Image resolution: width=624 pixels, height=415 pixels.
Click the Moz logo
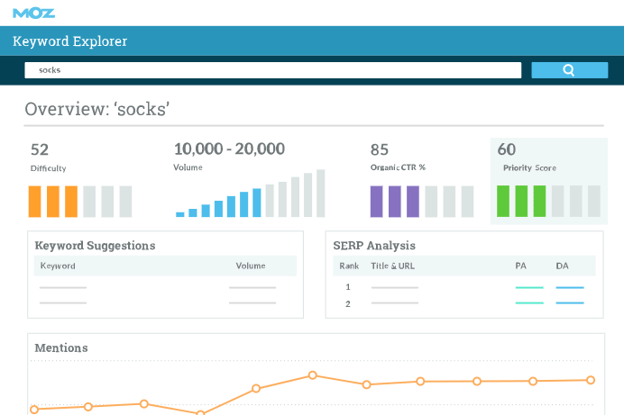click(x=34, y=13)
